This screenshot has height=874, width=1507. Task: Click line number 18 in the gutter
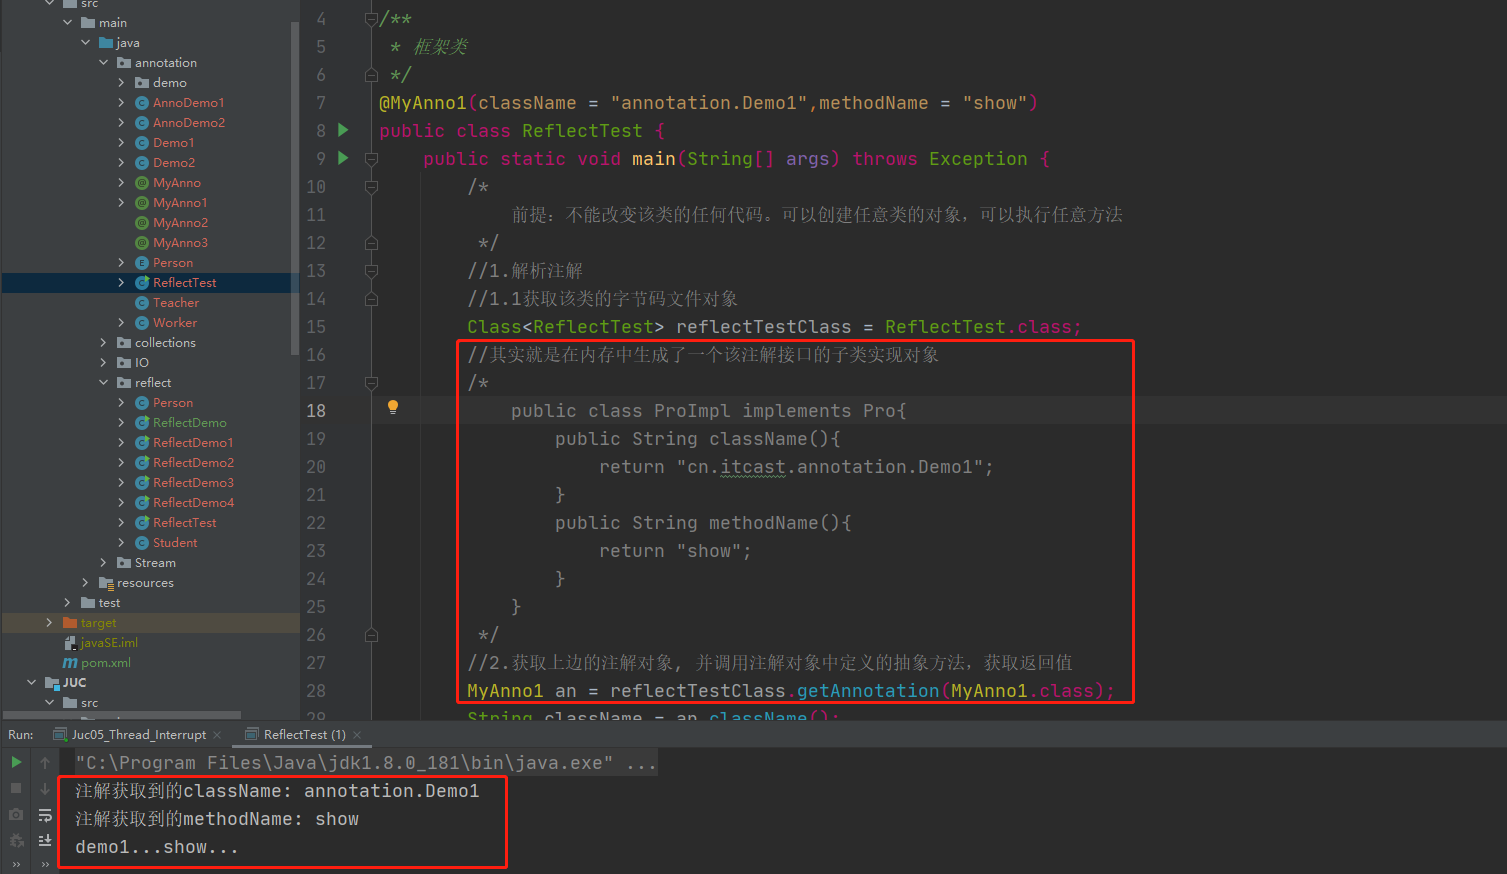pyautogui.click(x=316, y=410)
